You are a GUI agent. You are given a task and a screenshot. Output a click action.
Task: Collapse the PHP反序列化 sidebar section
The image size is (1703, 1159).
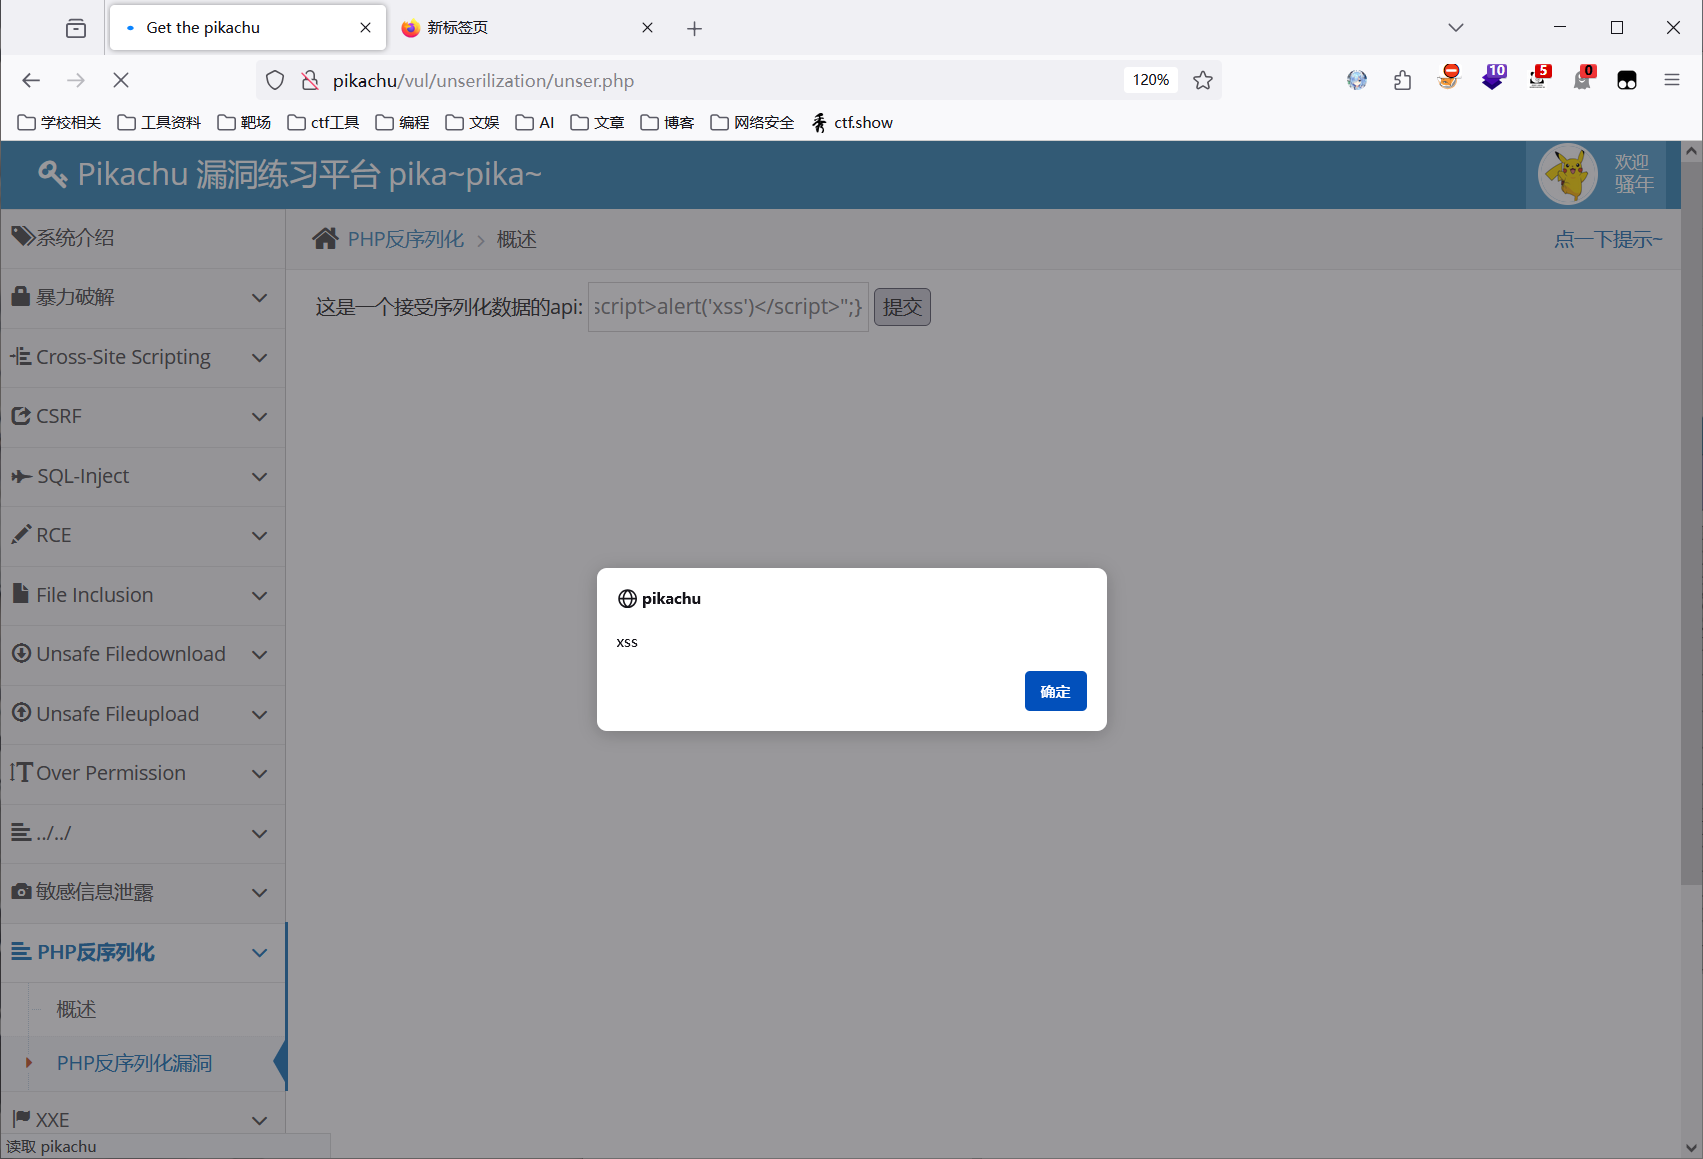click(143, 952)
